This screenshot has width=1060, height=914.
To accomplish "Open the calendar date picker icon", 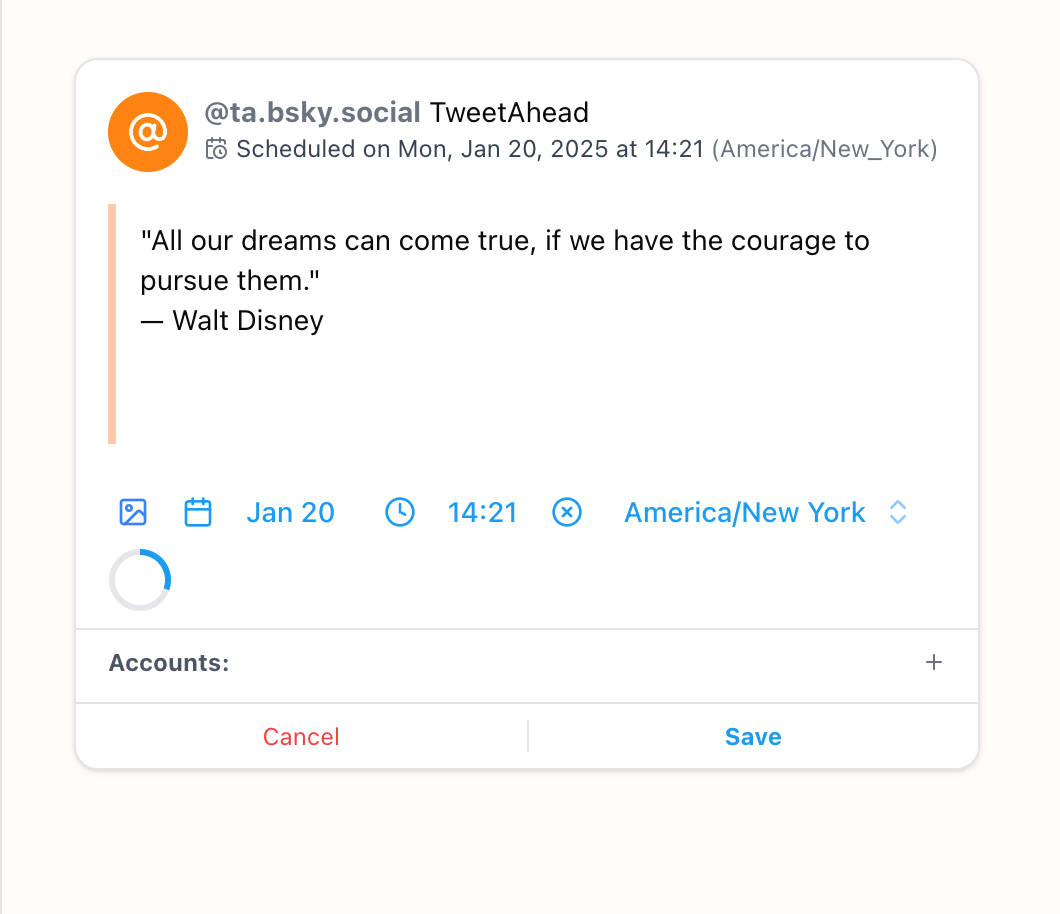I will point(198,513).
